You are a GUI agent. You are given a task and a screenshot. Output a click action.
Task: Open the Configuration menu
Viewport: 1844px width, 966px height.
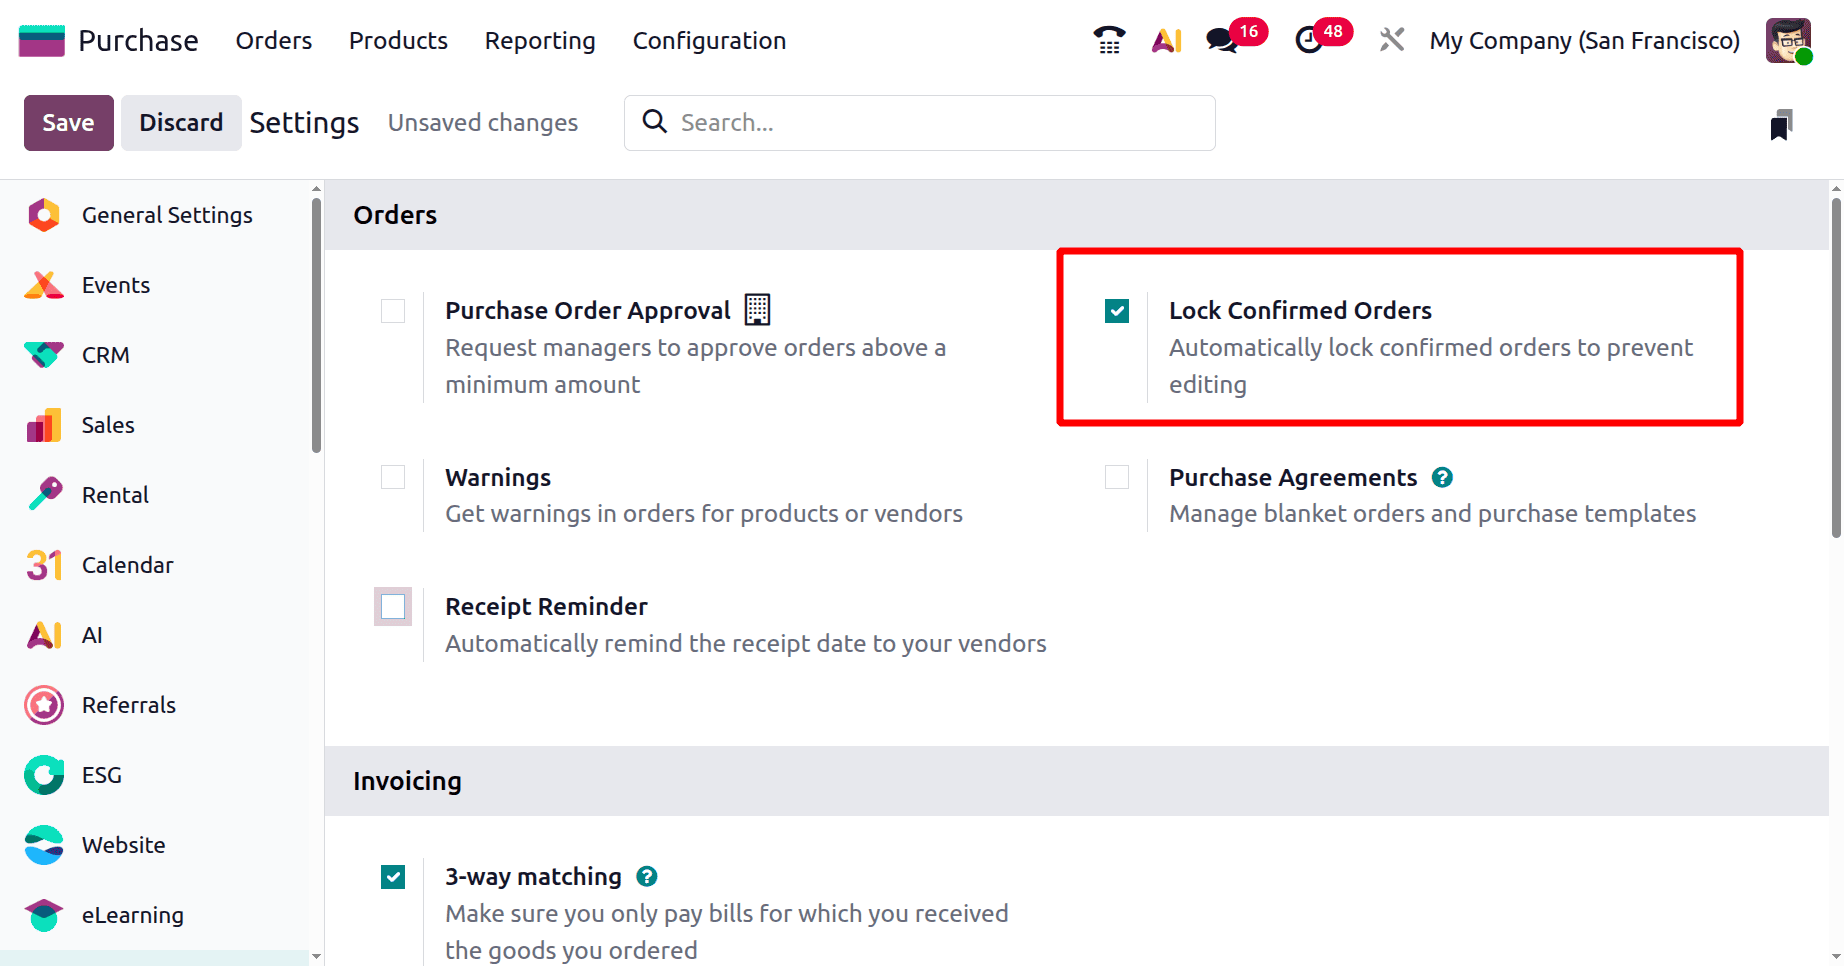pos(708,40)
